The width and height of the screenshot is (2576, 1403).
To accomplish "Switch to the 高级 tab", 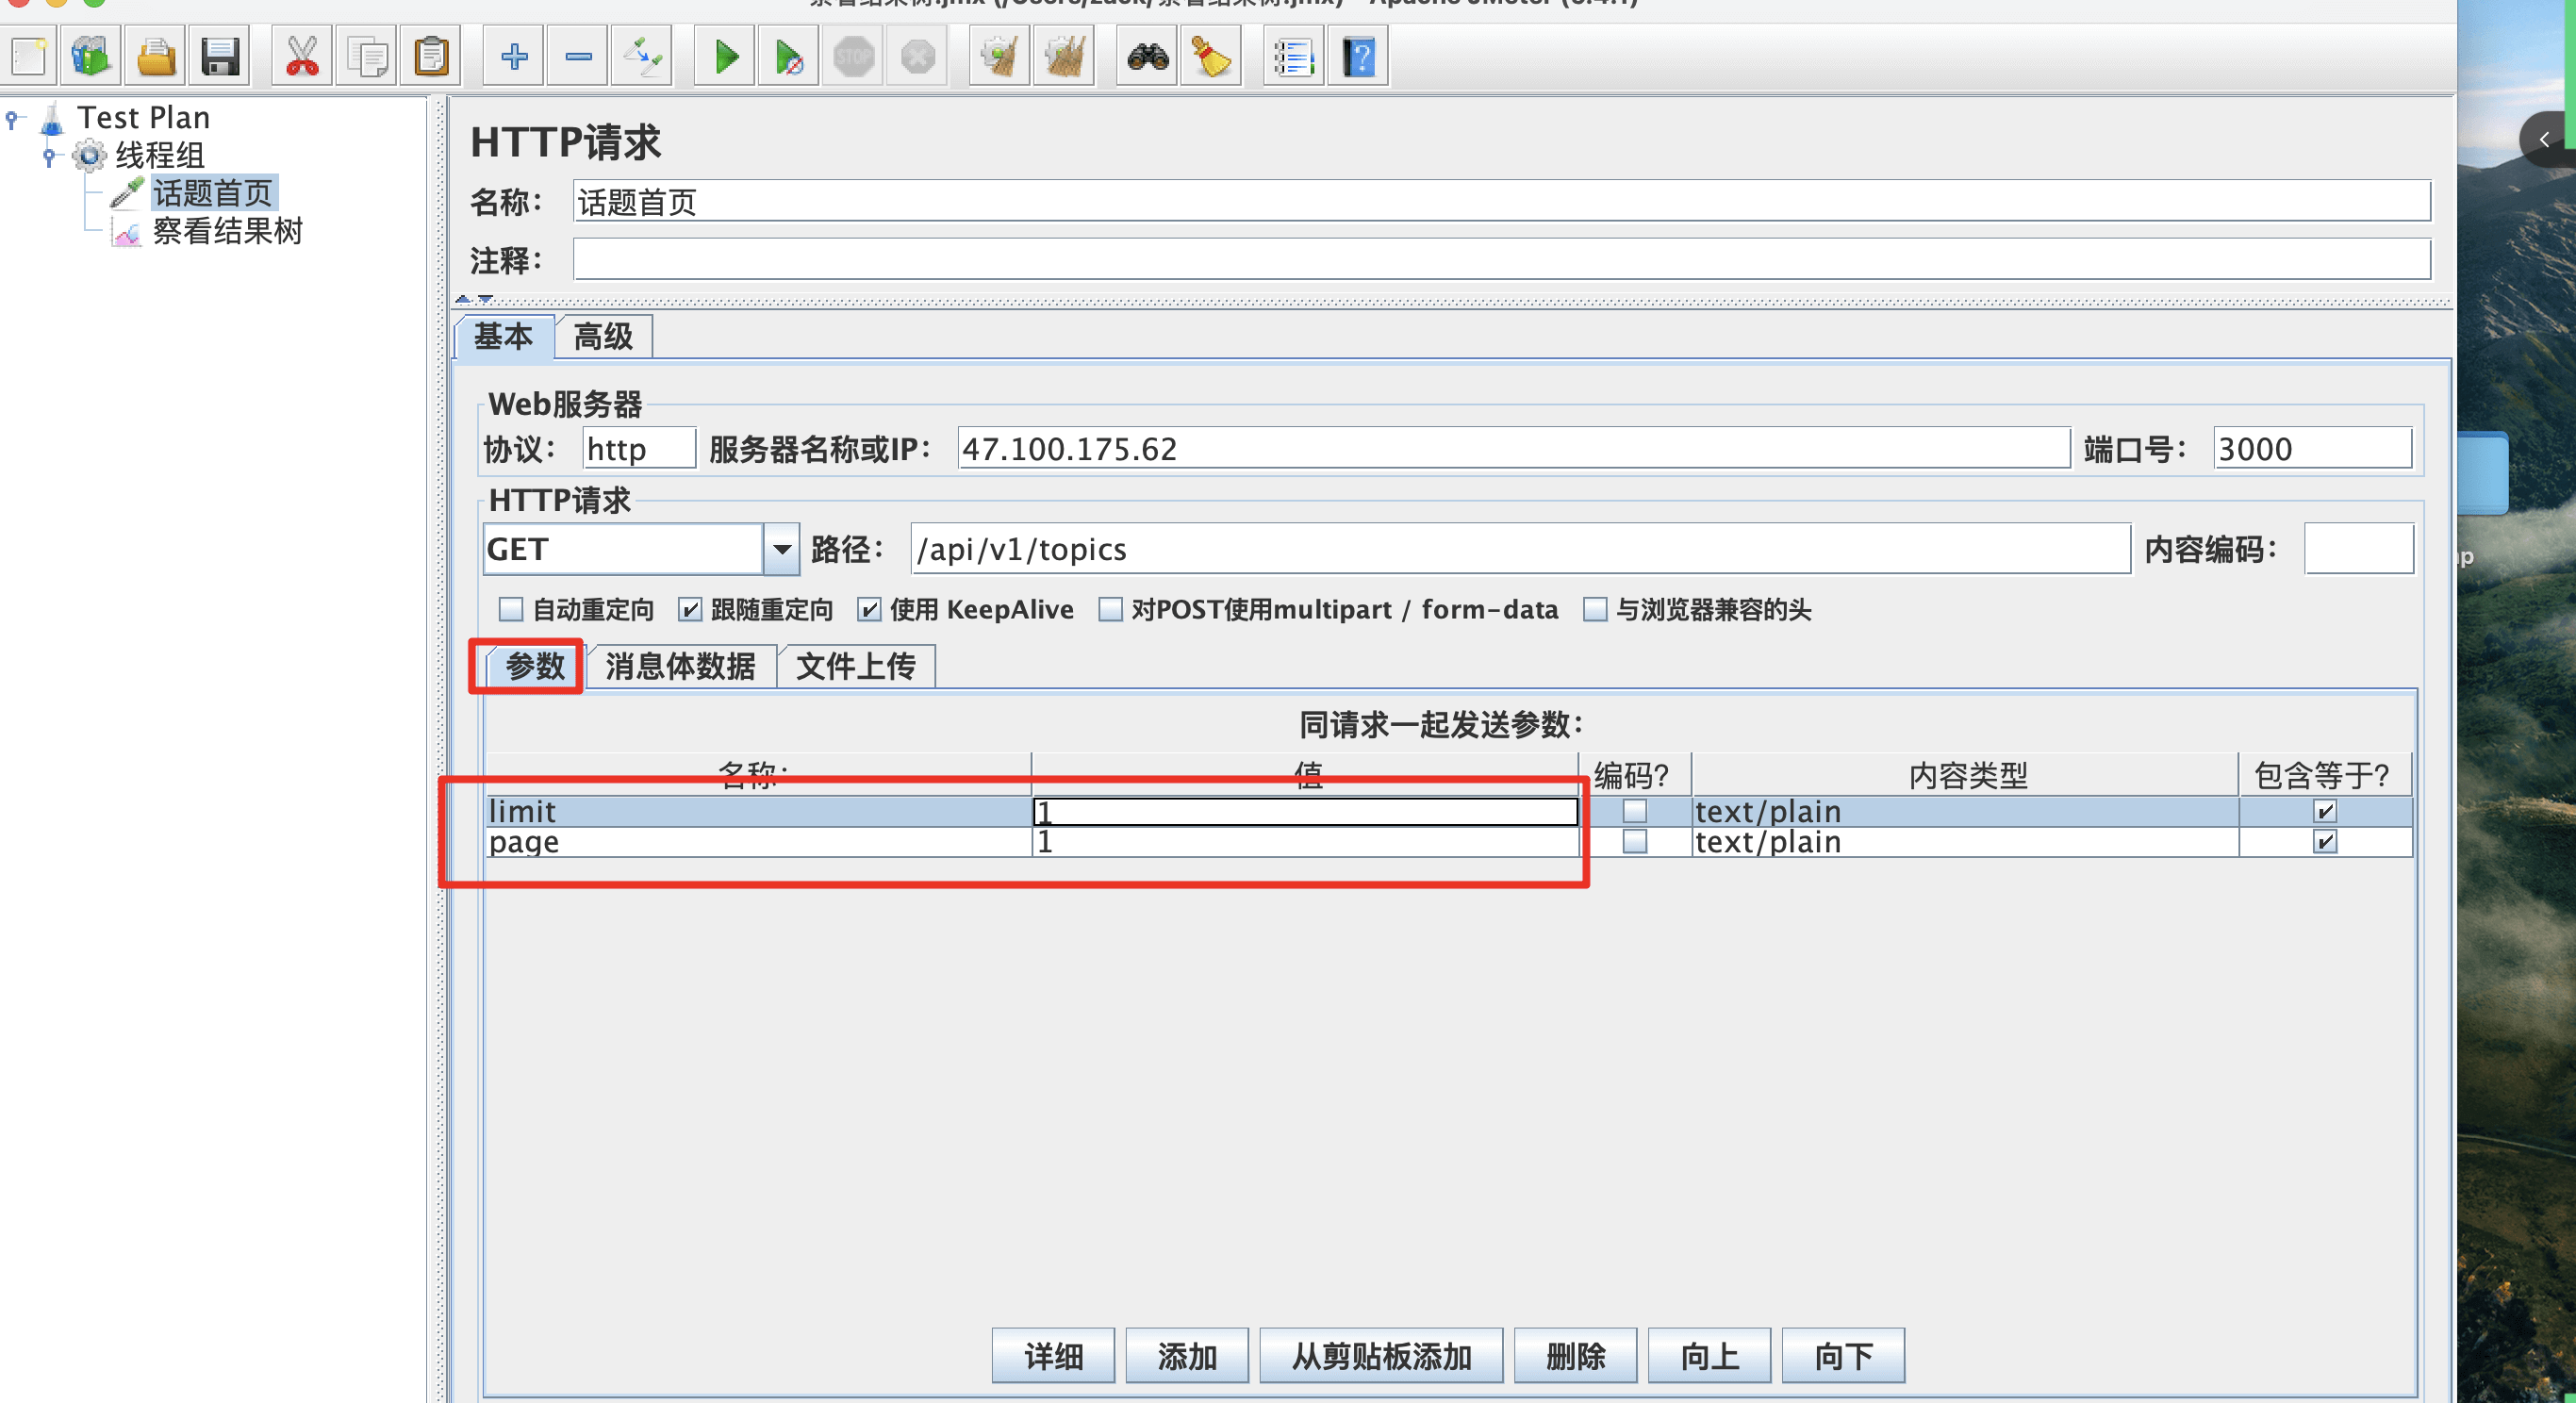I will point(603,337).
